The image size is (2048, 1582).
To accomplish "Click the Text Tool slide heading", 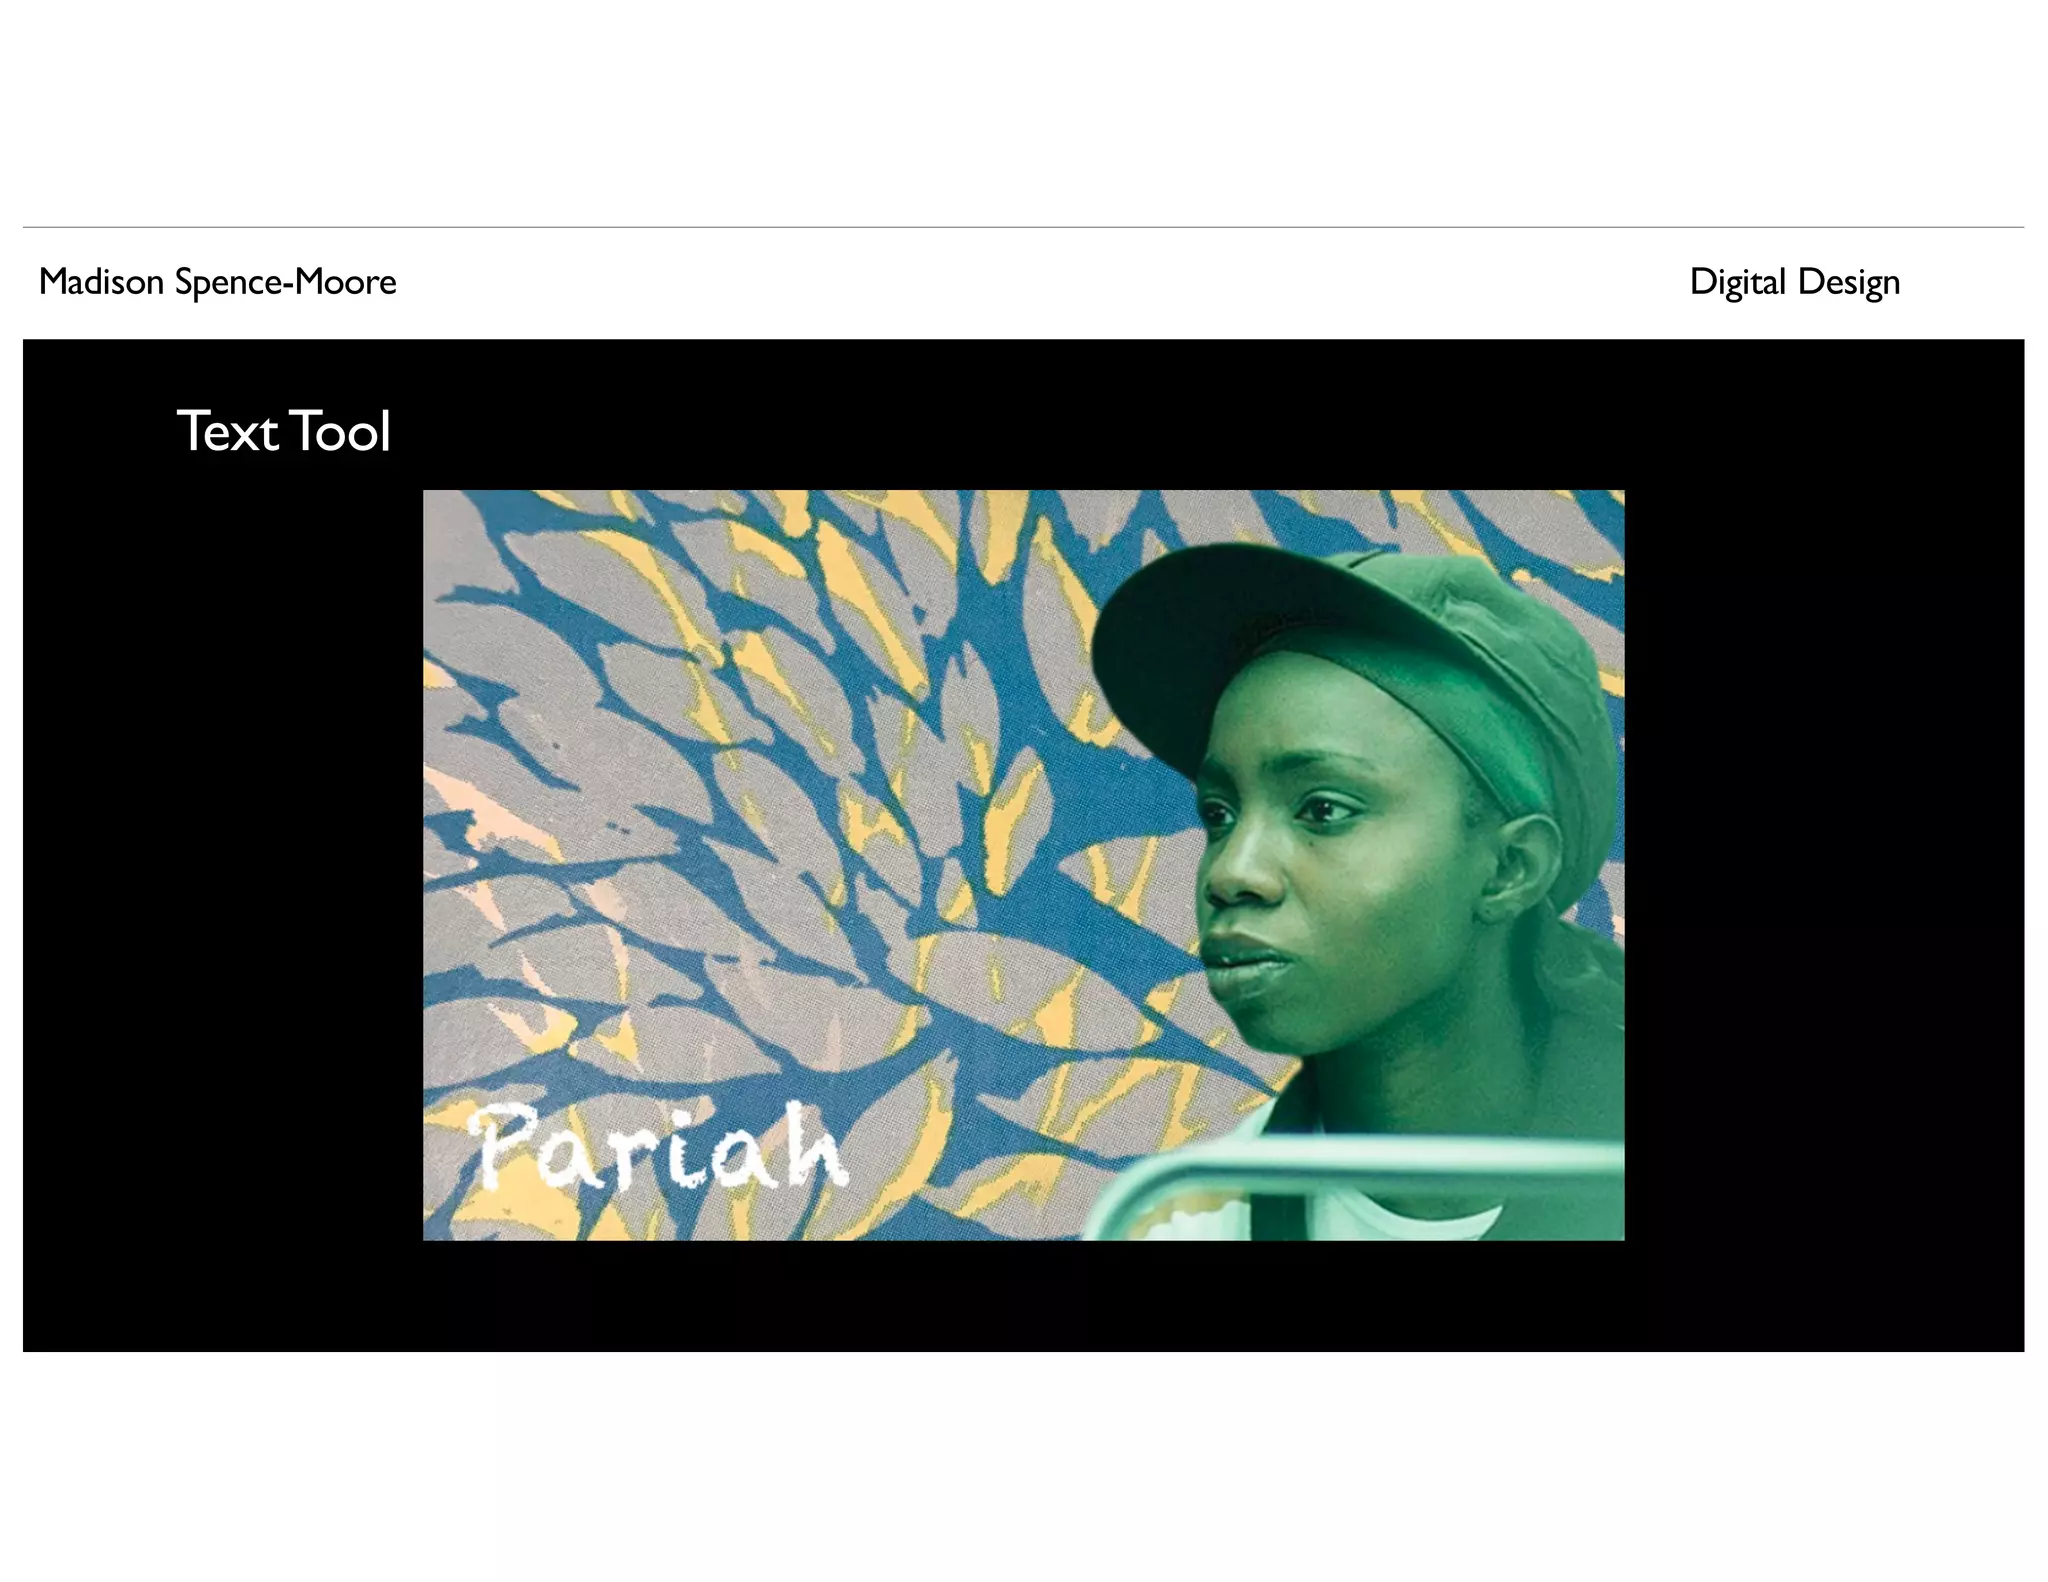I will (x=283, y=431).
